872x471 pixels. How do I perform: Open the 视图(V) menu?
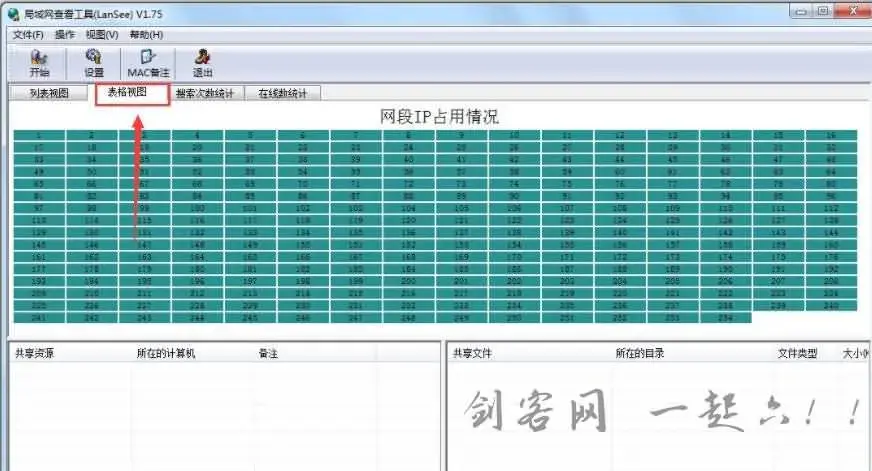102,34
